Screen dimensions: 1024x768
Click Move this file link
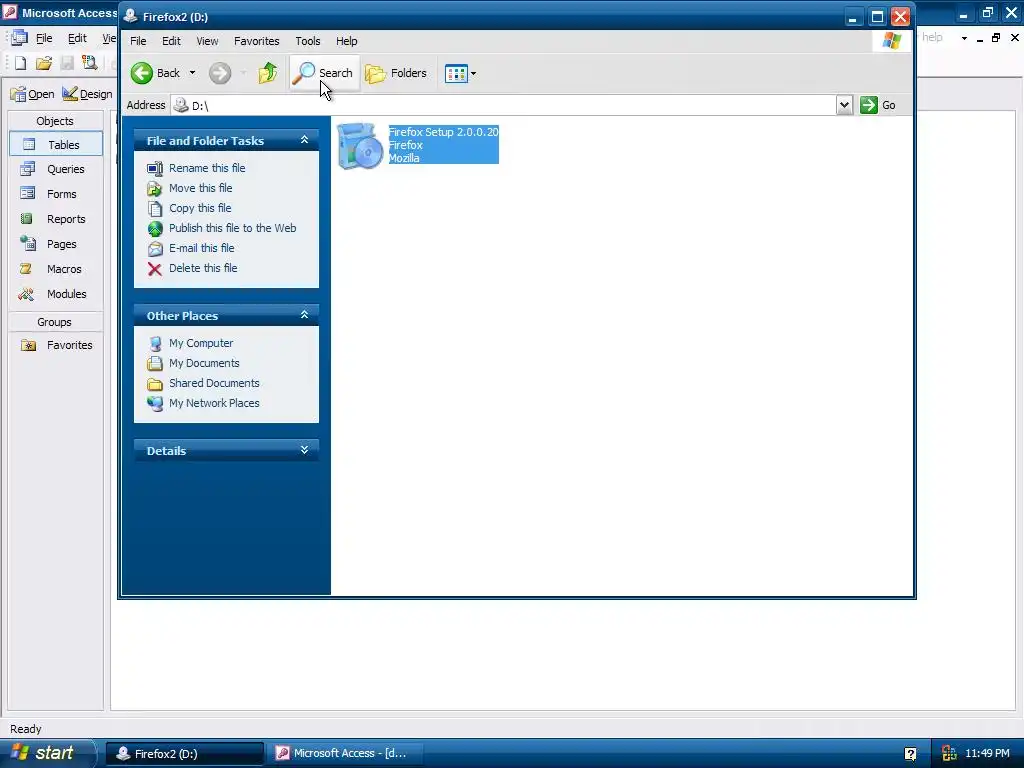click(200, 188)
